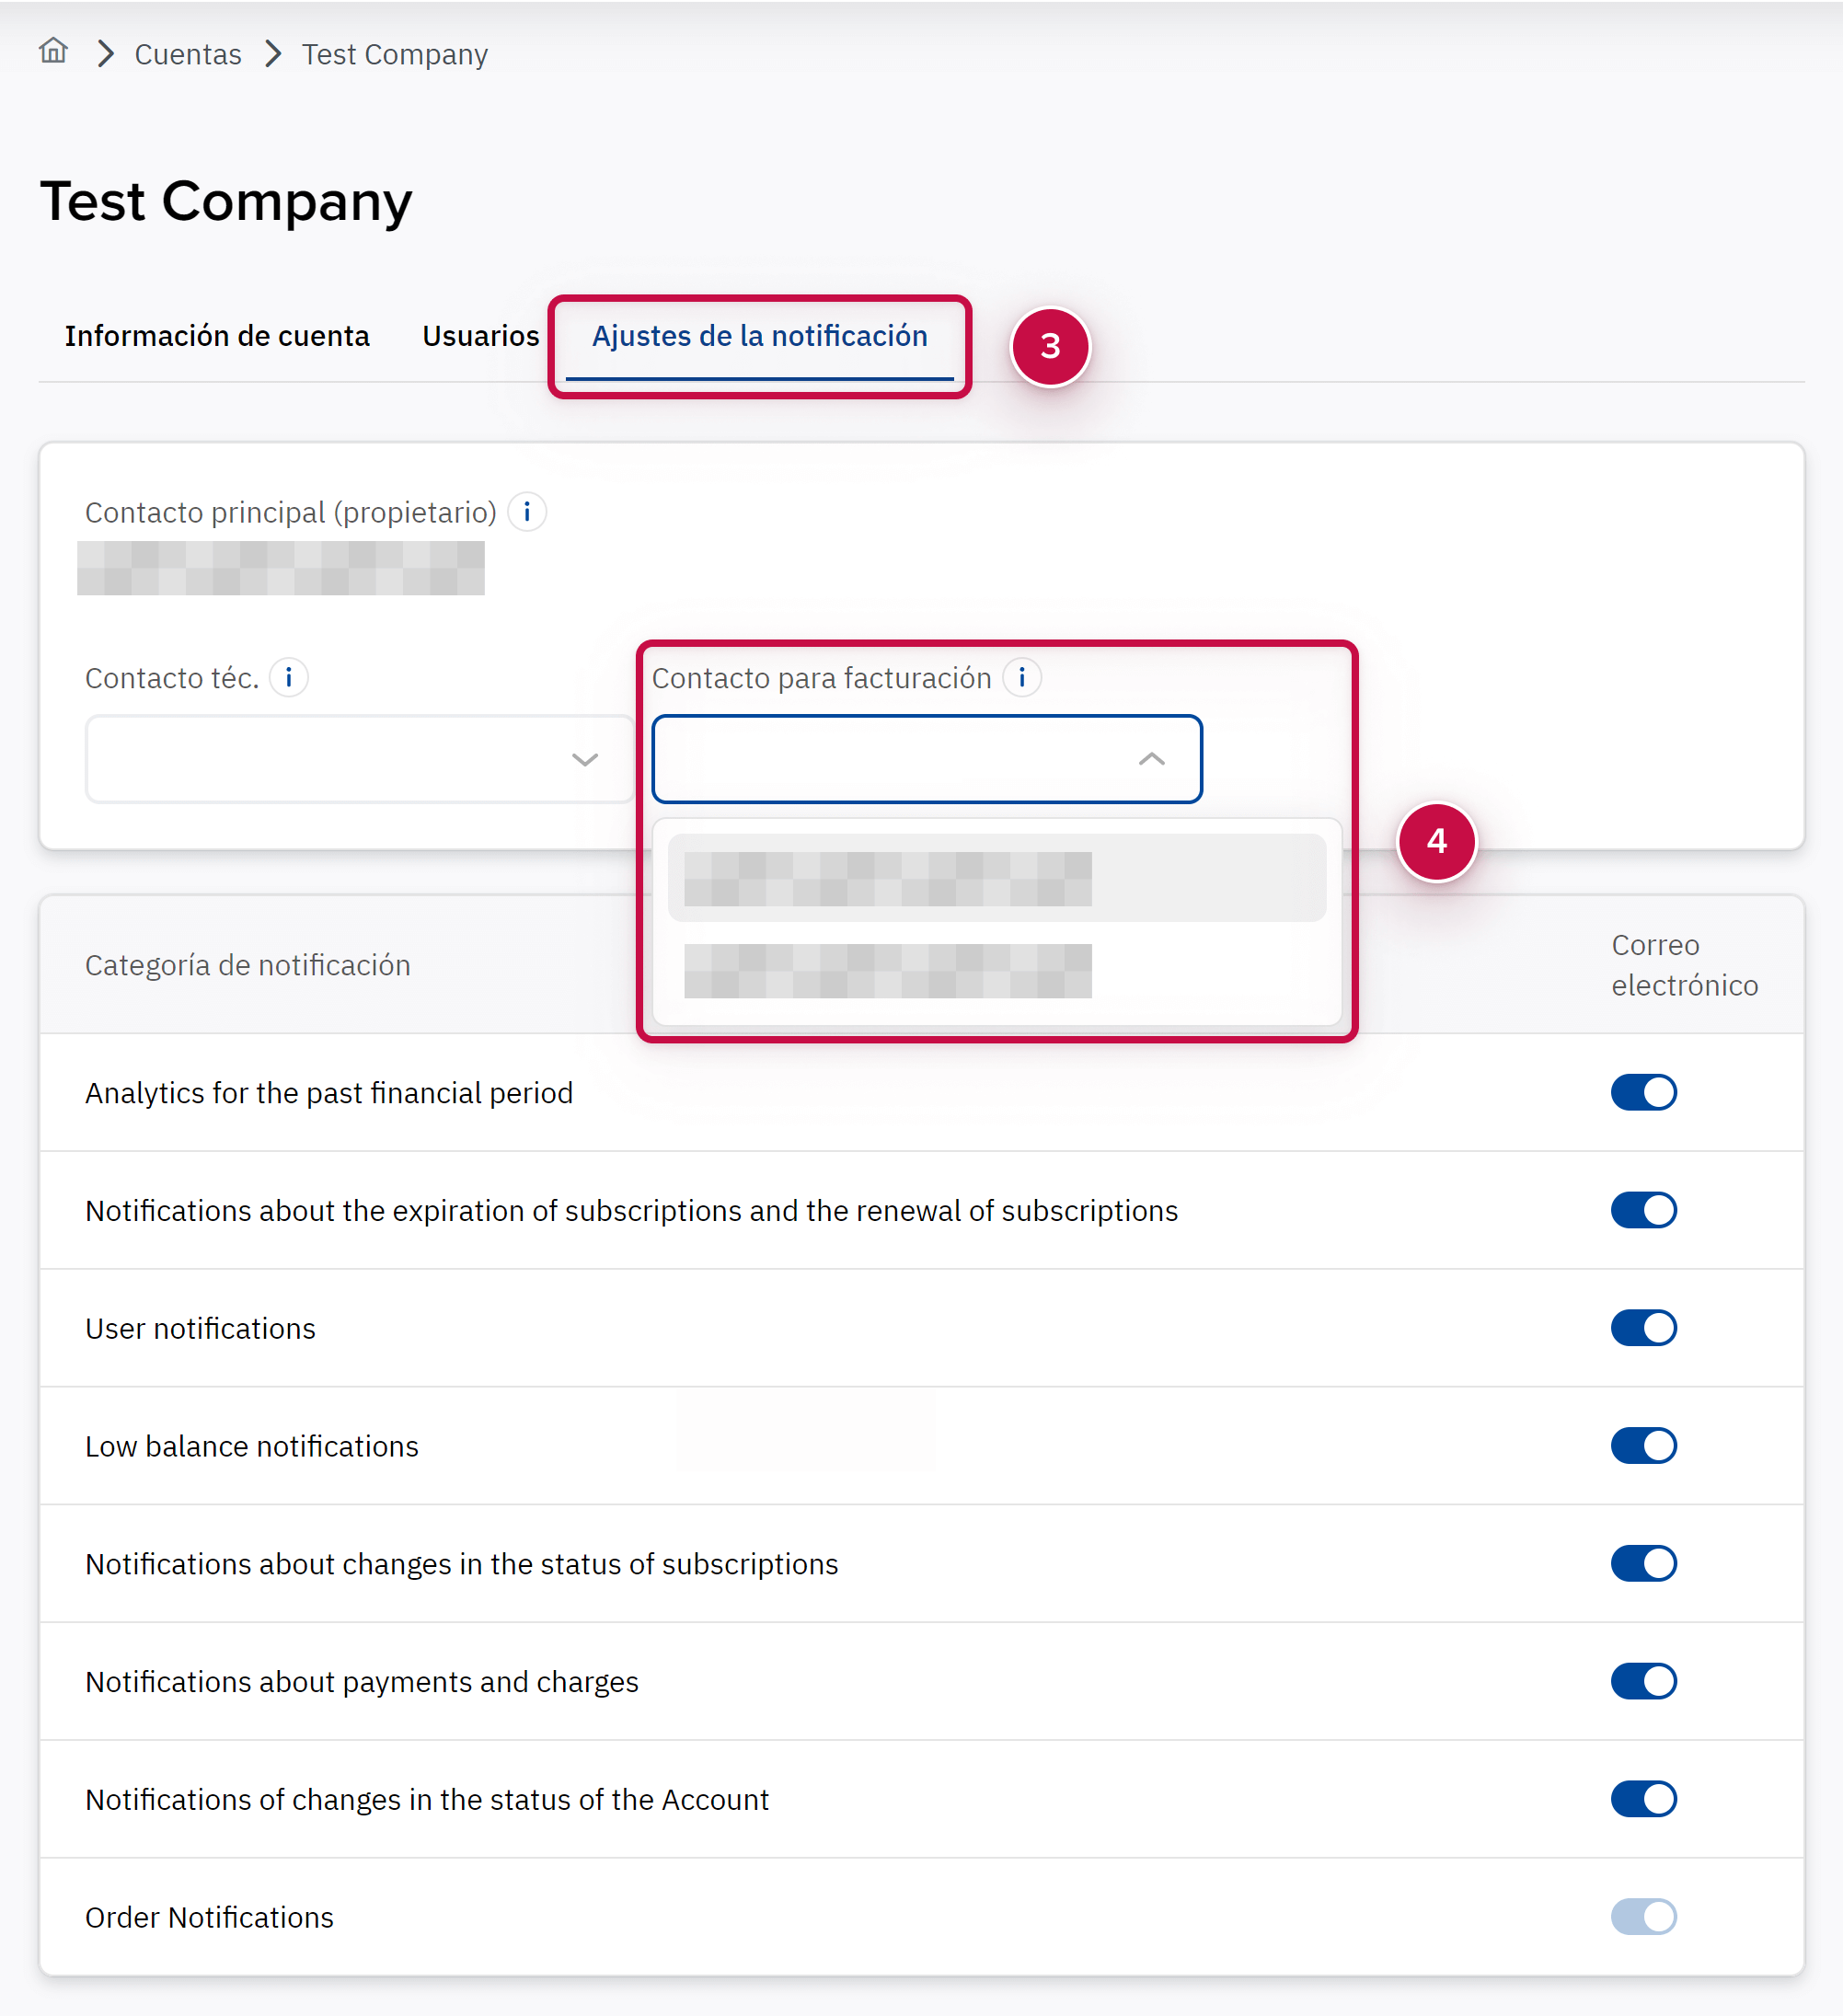1843x2016 pixels.
Task: Disable payments and charges notifications
Action: point(1643,1681)
